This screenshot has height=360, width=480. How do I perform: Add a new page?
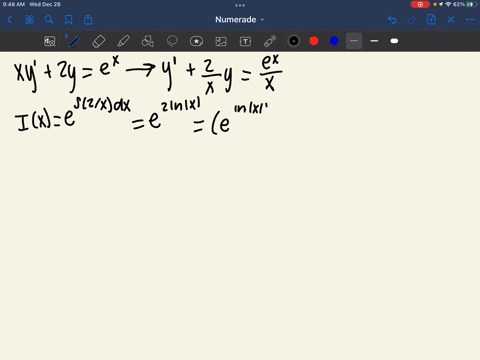(431, 19)
